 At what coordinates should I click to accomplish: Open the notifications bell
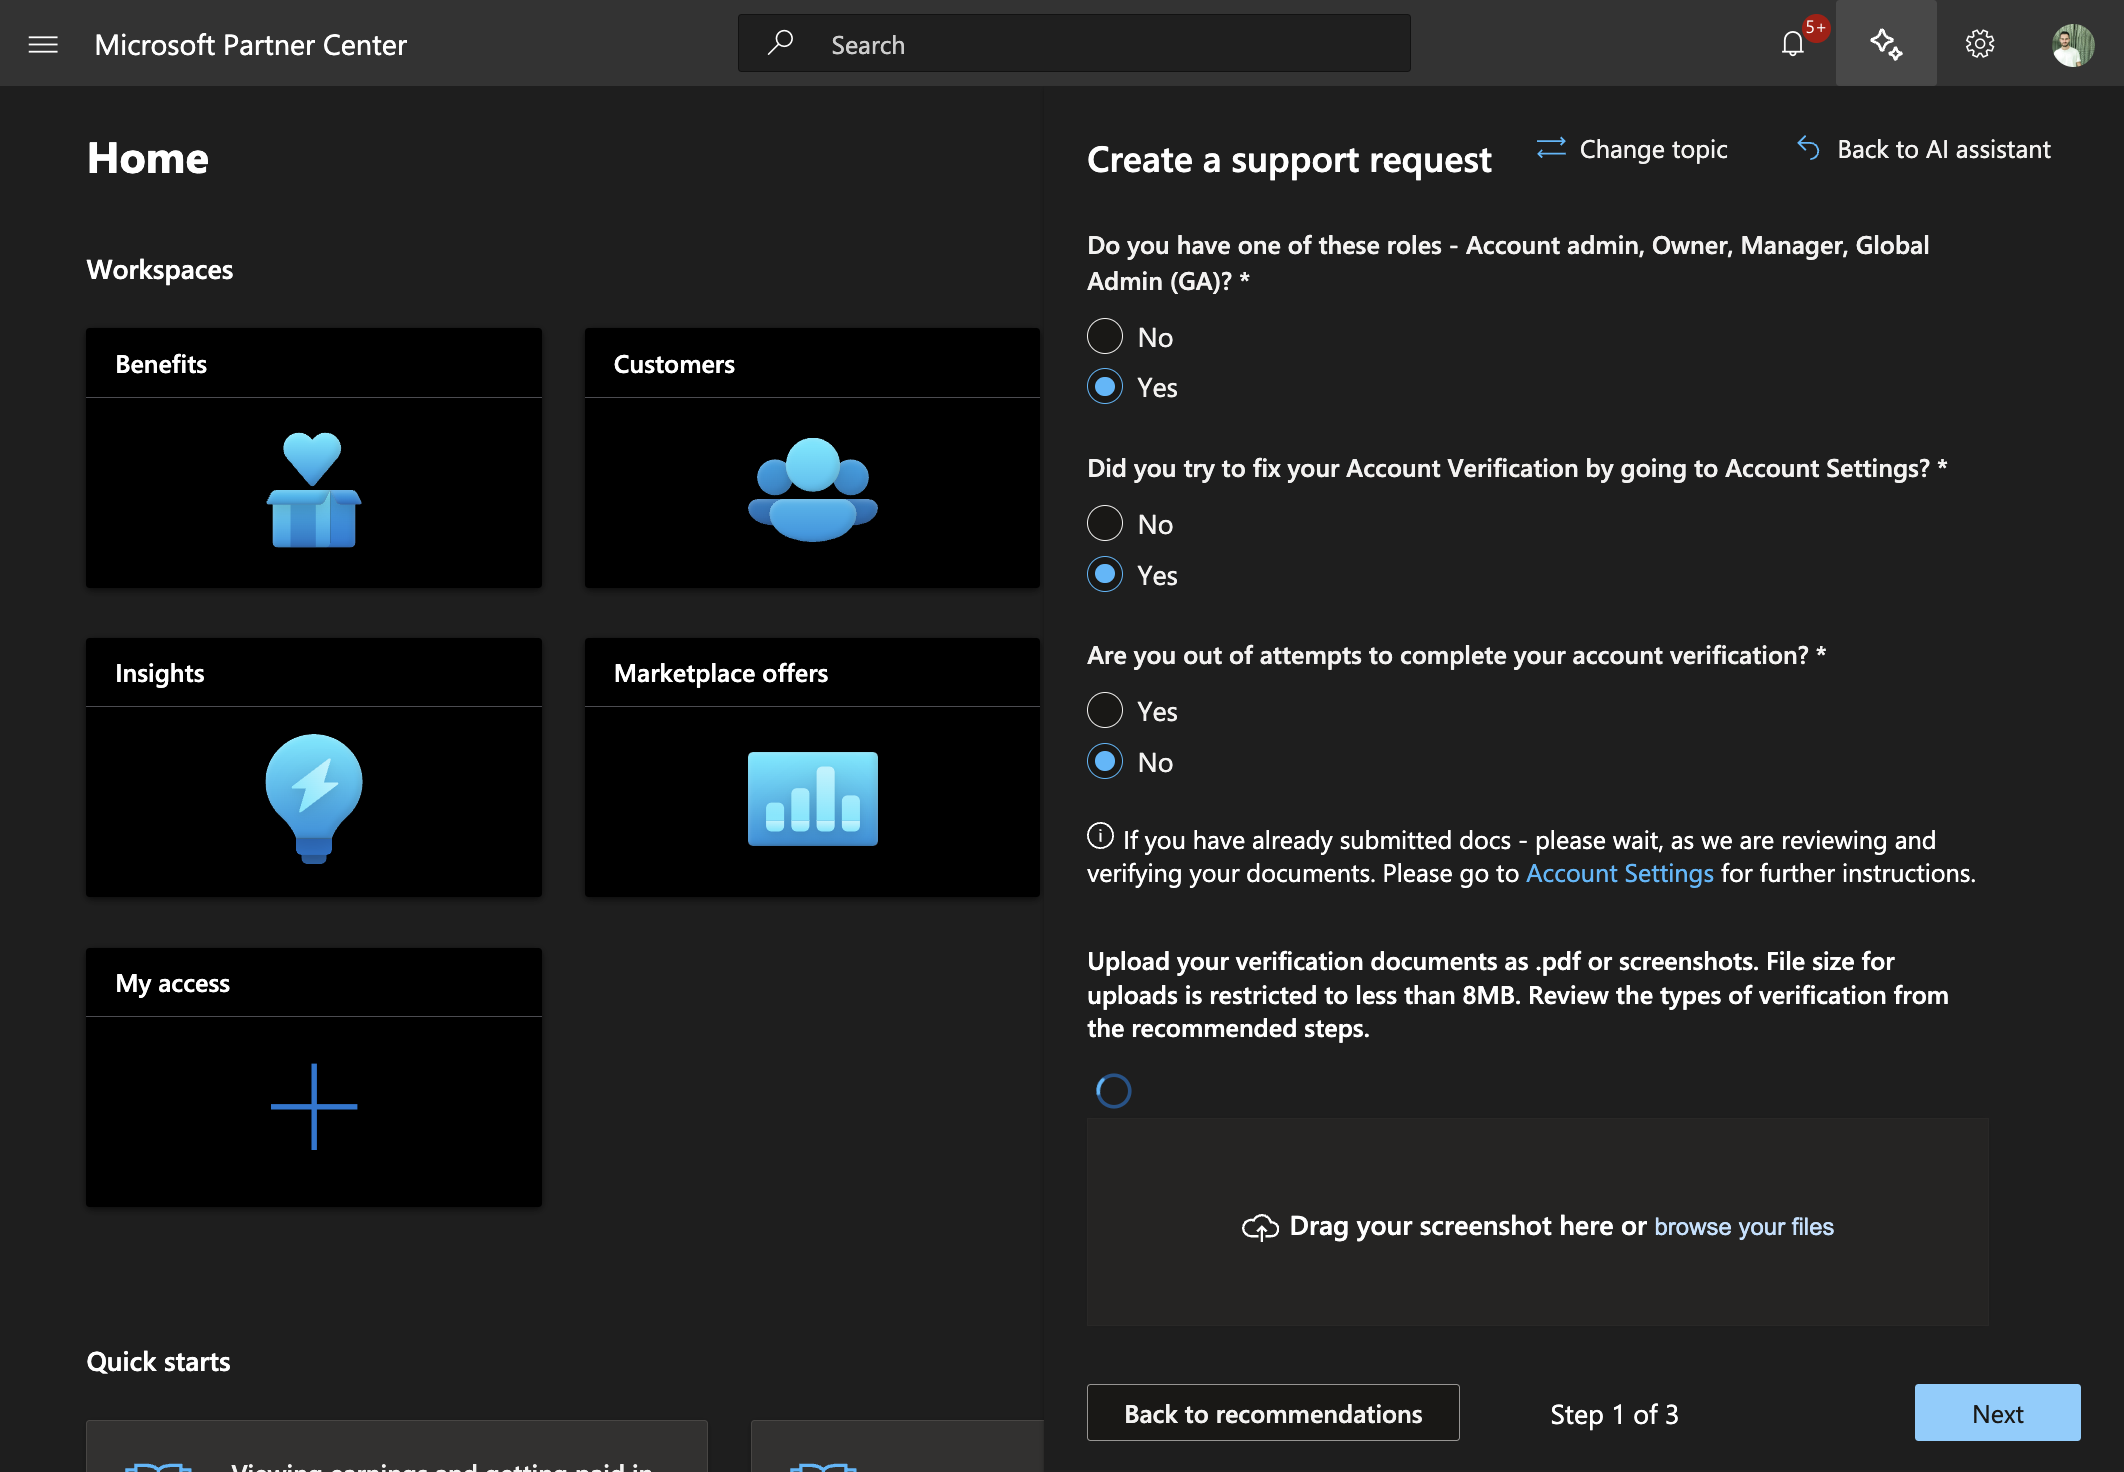point(1792,44)
